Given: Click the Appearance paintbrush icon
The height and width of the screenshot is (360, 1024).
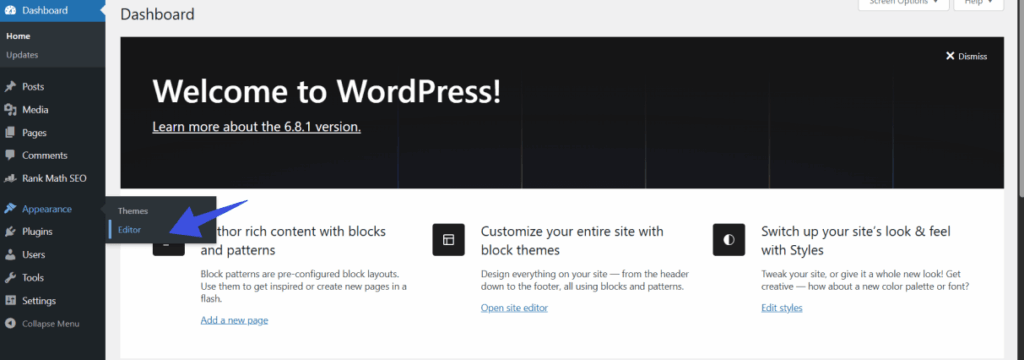Looking at the screenshot, I should click(10, 209).
